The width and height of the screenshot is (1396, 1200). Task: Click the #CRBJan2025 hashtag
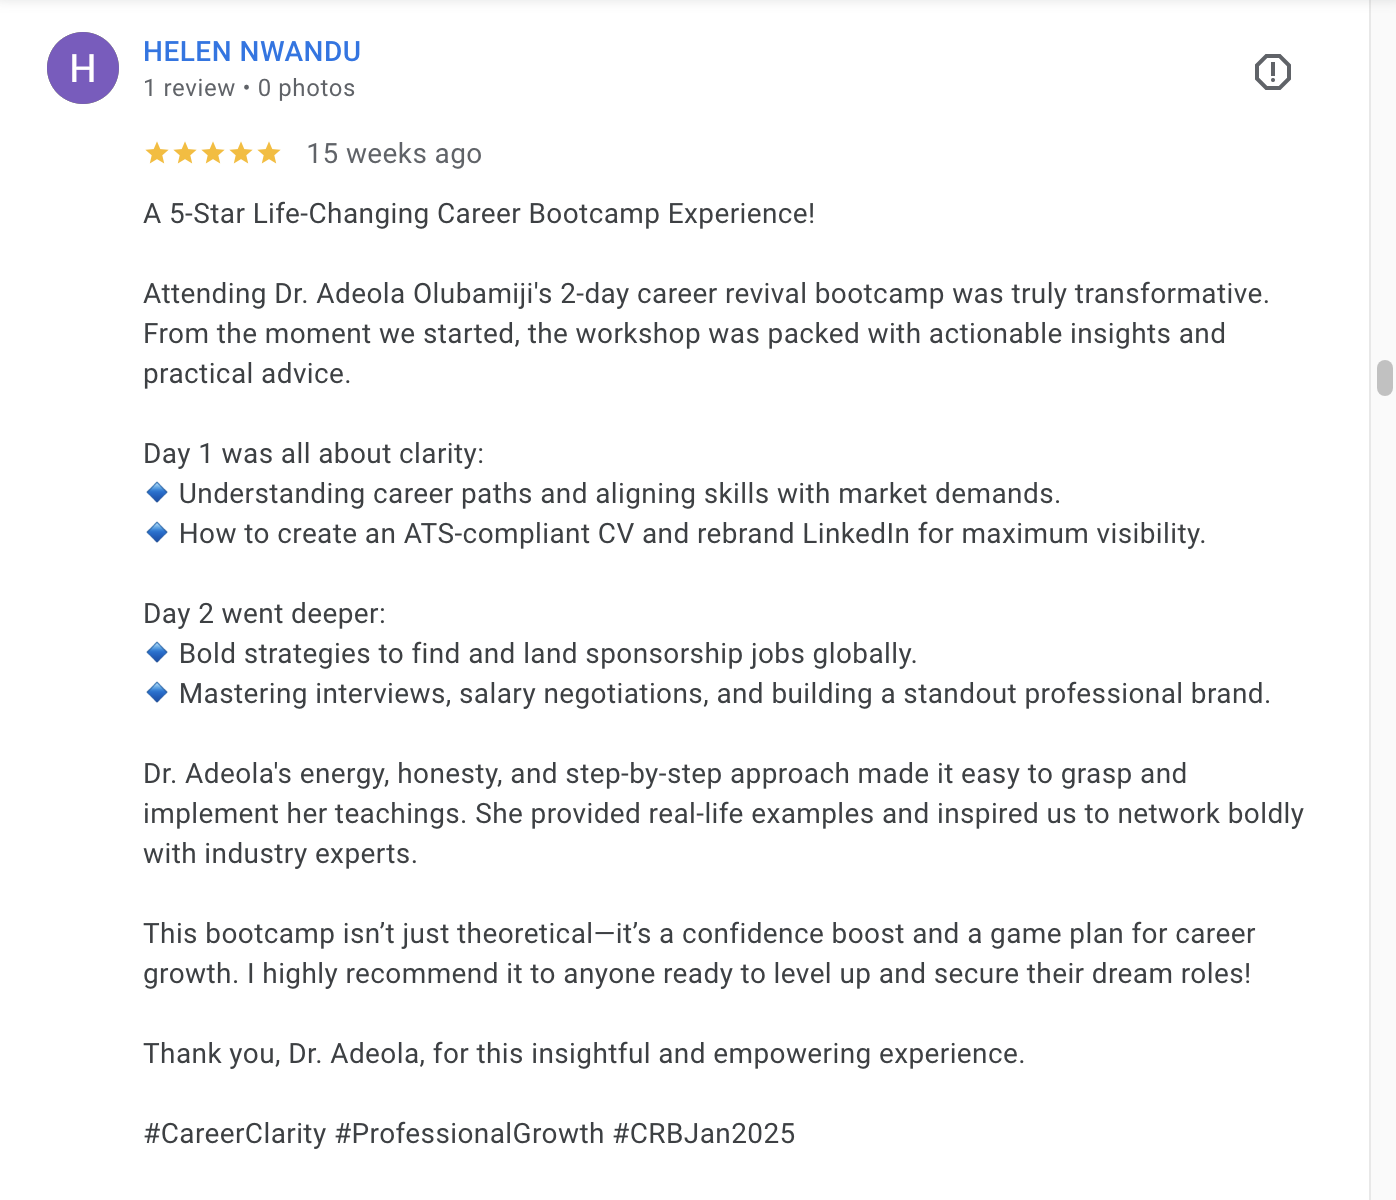click(x=704, y=1133)
